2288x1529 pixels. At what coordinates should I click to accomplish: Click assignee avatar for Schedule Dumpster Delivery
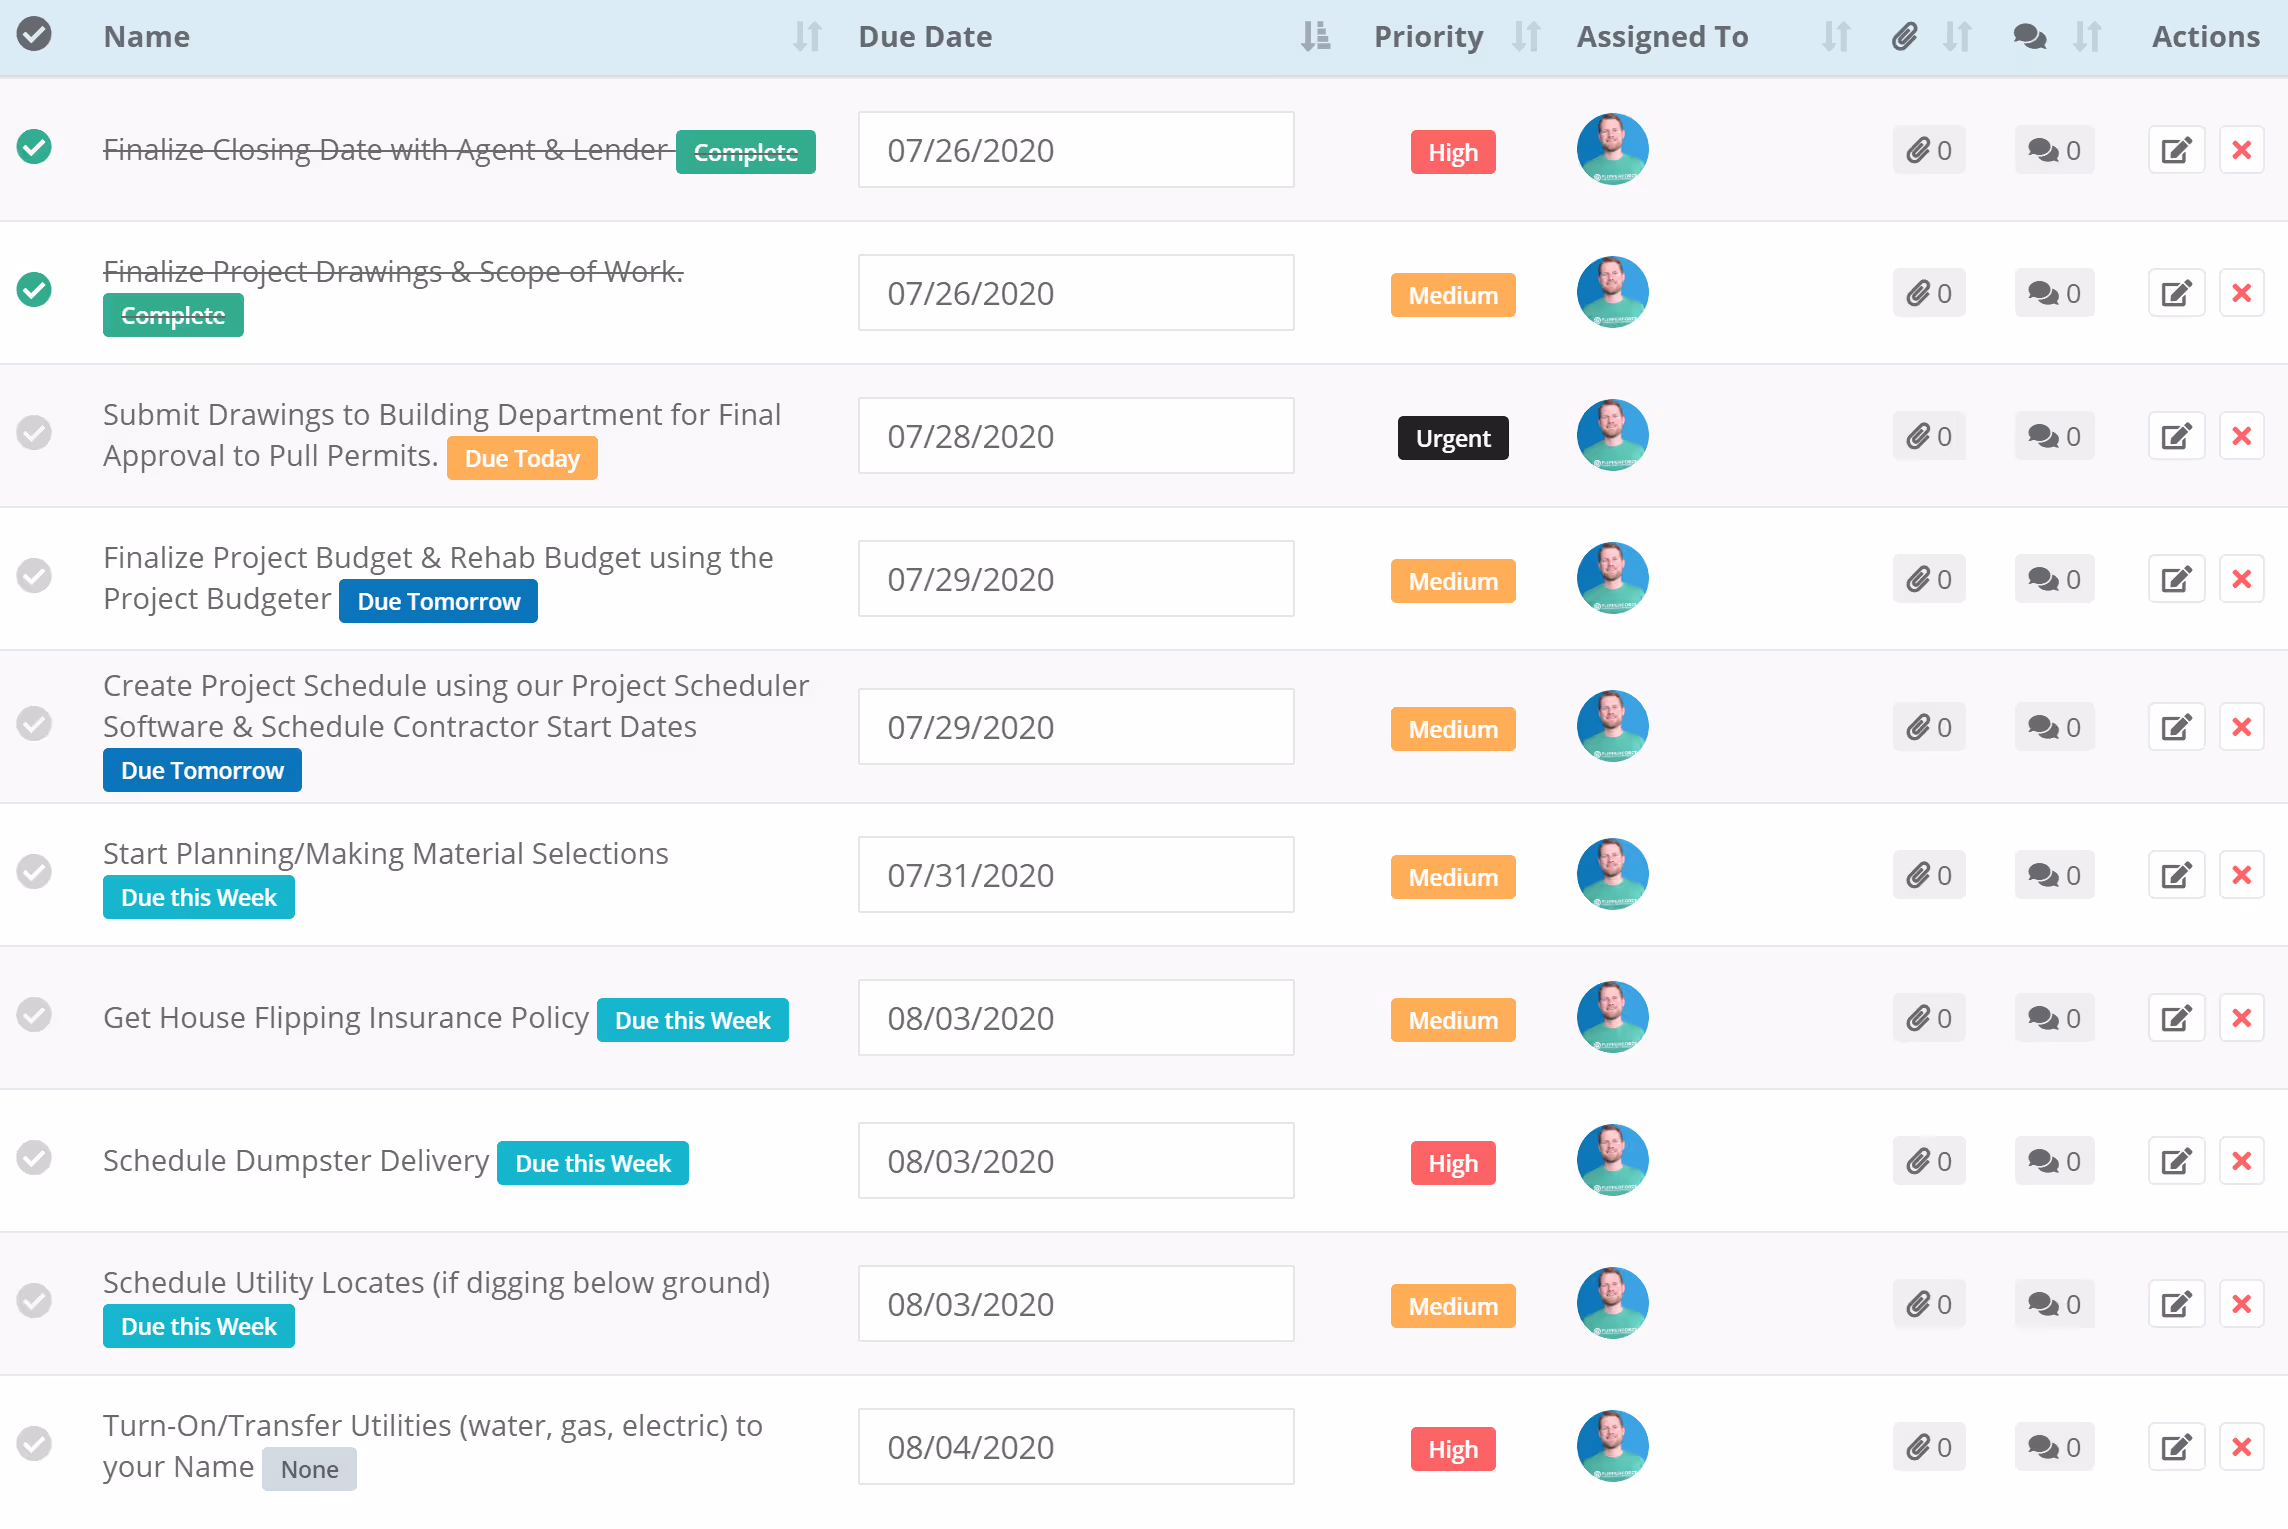pyautogui.click(x=1612, y=1160)
